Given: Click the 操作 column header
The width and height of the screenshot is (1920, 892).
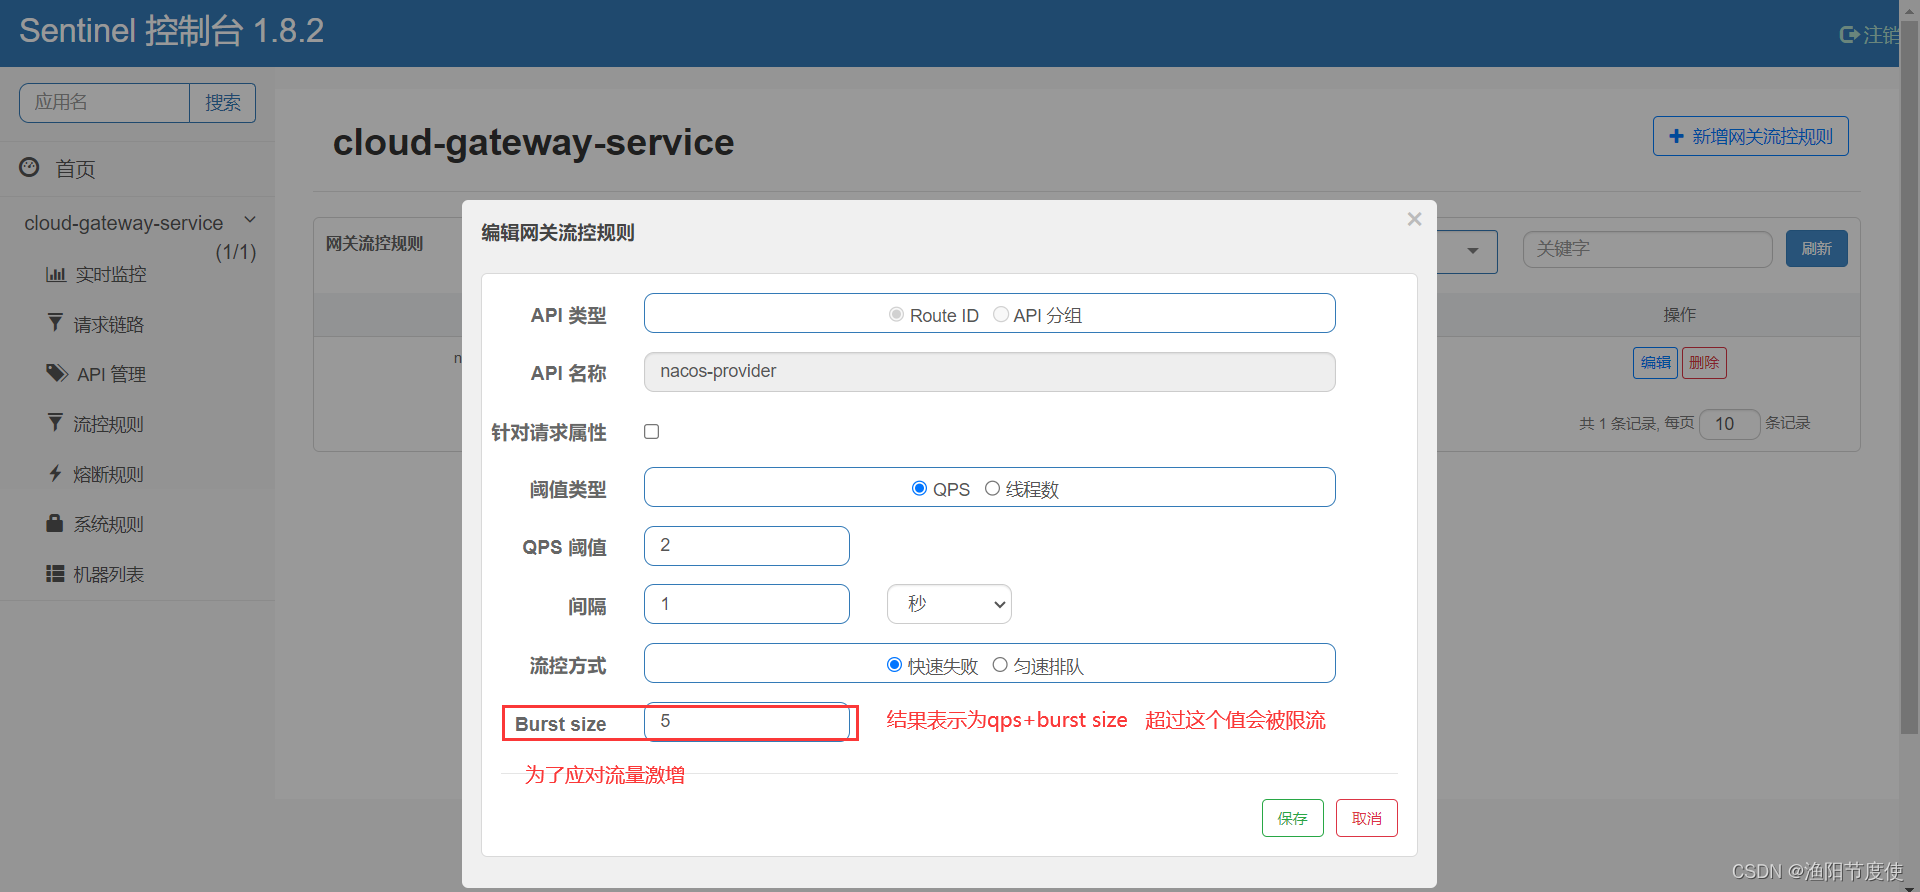Looking at the screenshot, I should [1679, 315].
